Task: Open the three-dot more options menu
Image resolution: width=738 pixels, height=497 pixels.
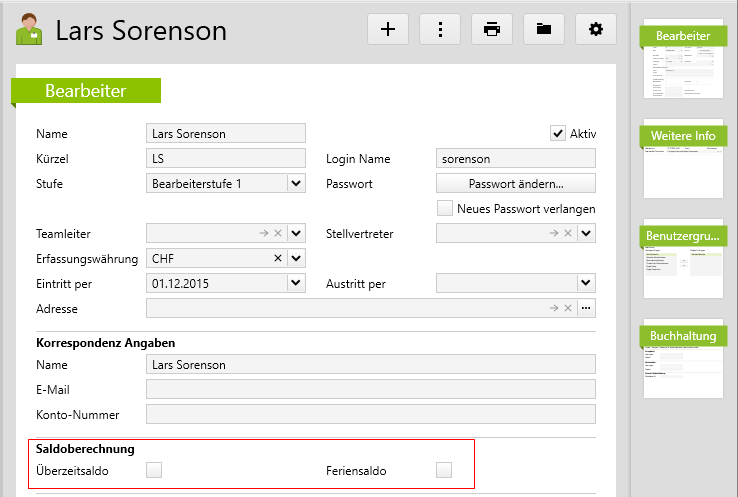Action: coord(440,29)
